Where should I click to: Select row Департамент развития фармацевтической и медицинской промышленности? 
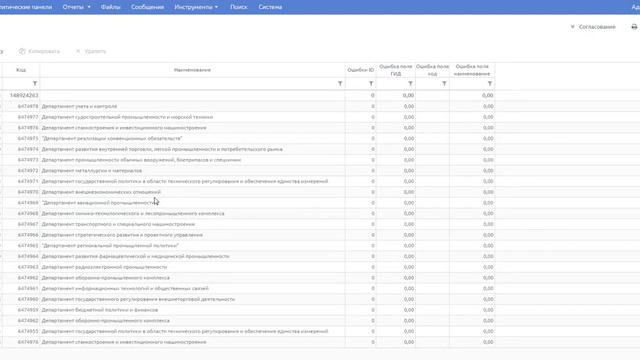tap(247, 256)
